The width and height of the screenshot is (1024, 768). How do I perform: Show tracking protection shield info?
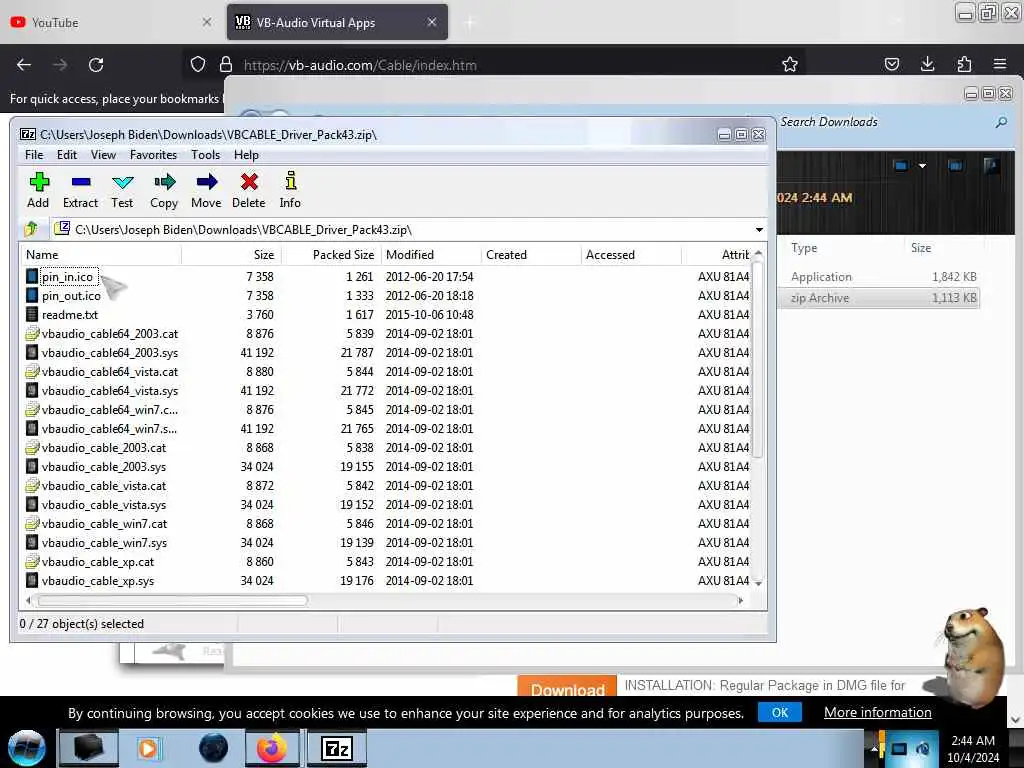[198, 65]
